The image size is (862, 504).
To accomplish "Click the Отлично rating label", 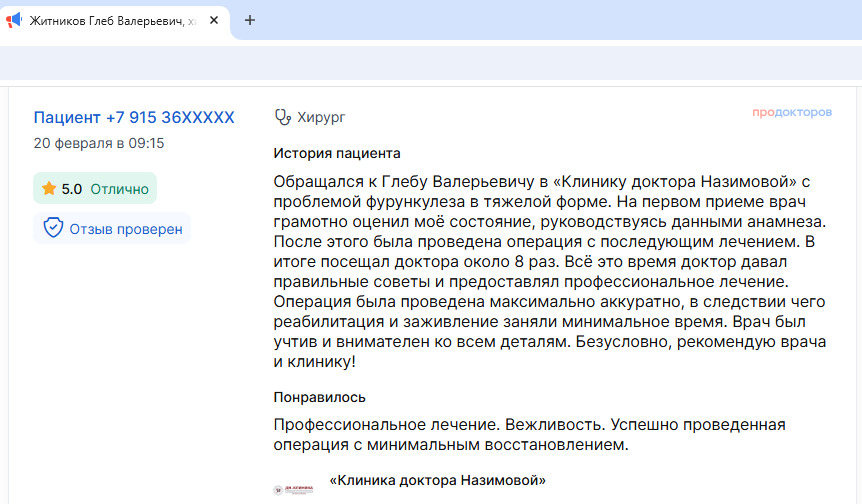I will 119,188.
